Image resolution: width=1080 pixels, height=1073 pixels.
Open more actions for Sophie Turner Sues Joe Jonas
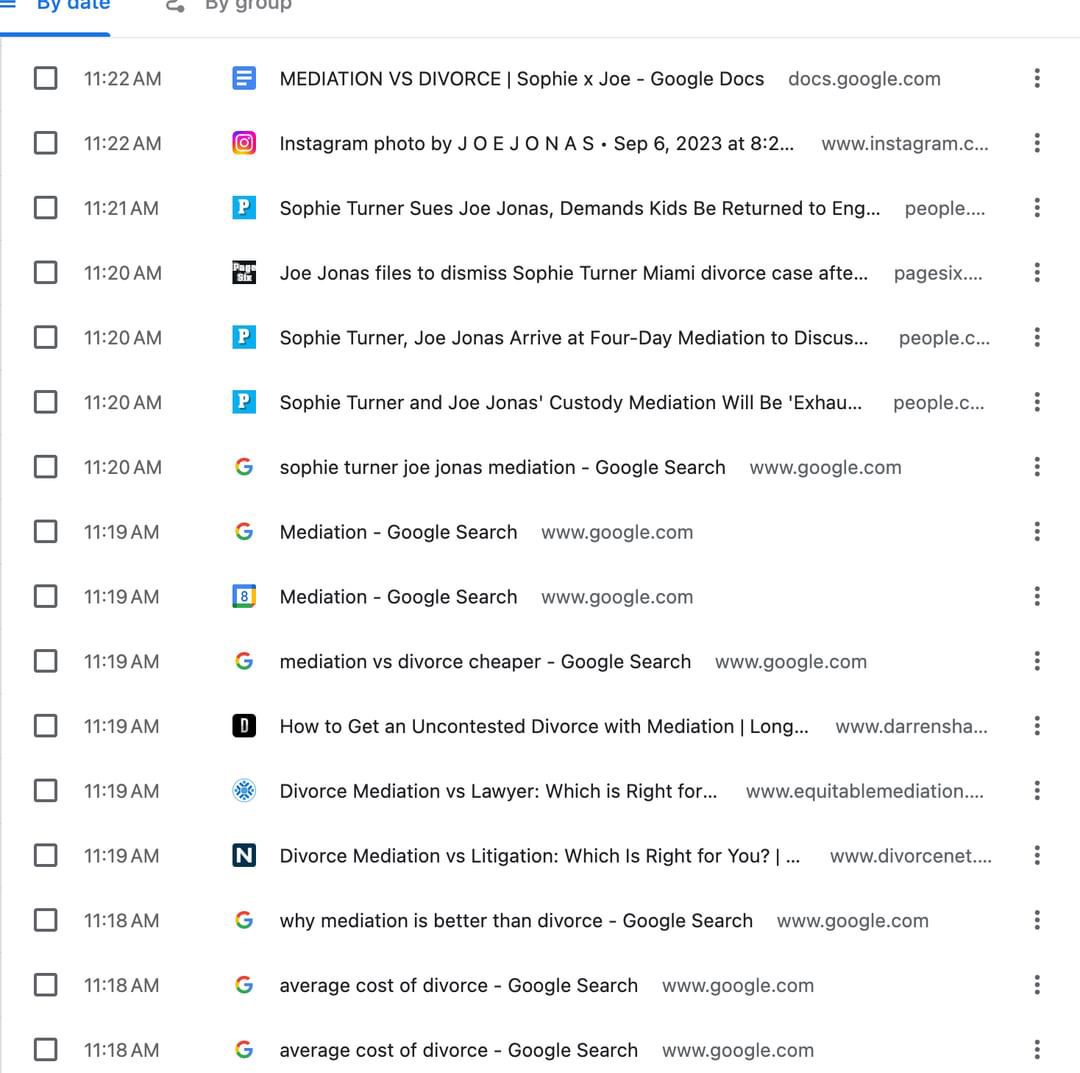(1037, 208)
